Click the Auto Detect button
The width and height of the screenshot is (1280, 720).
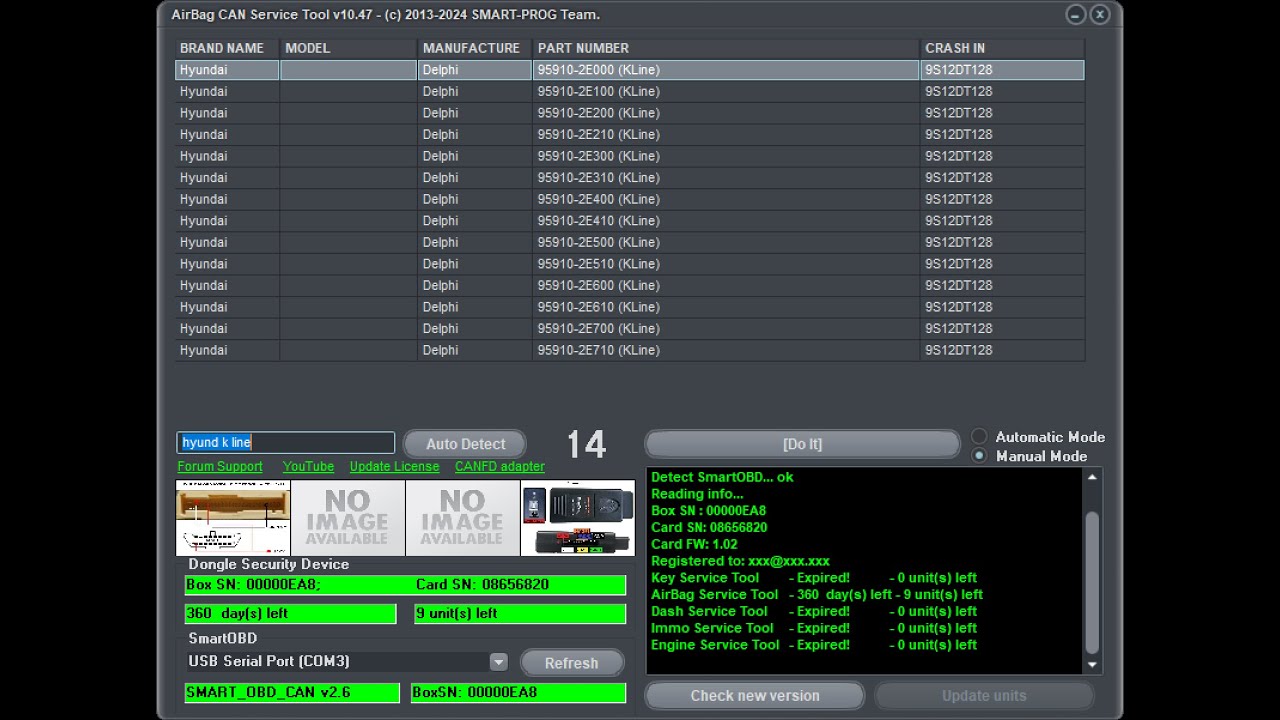point(465,444)
